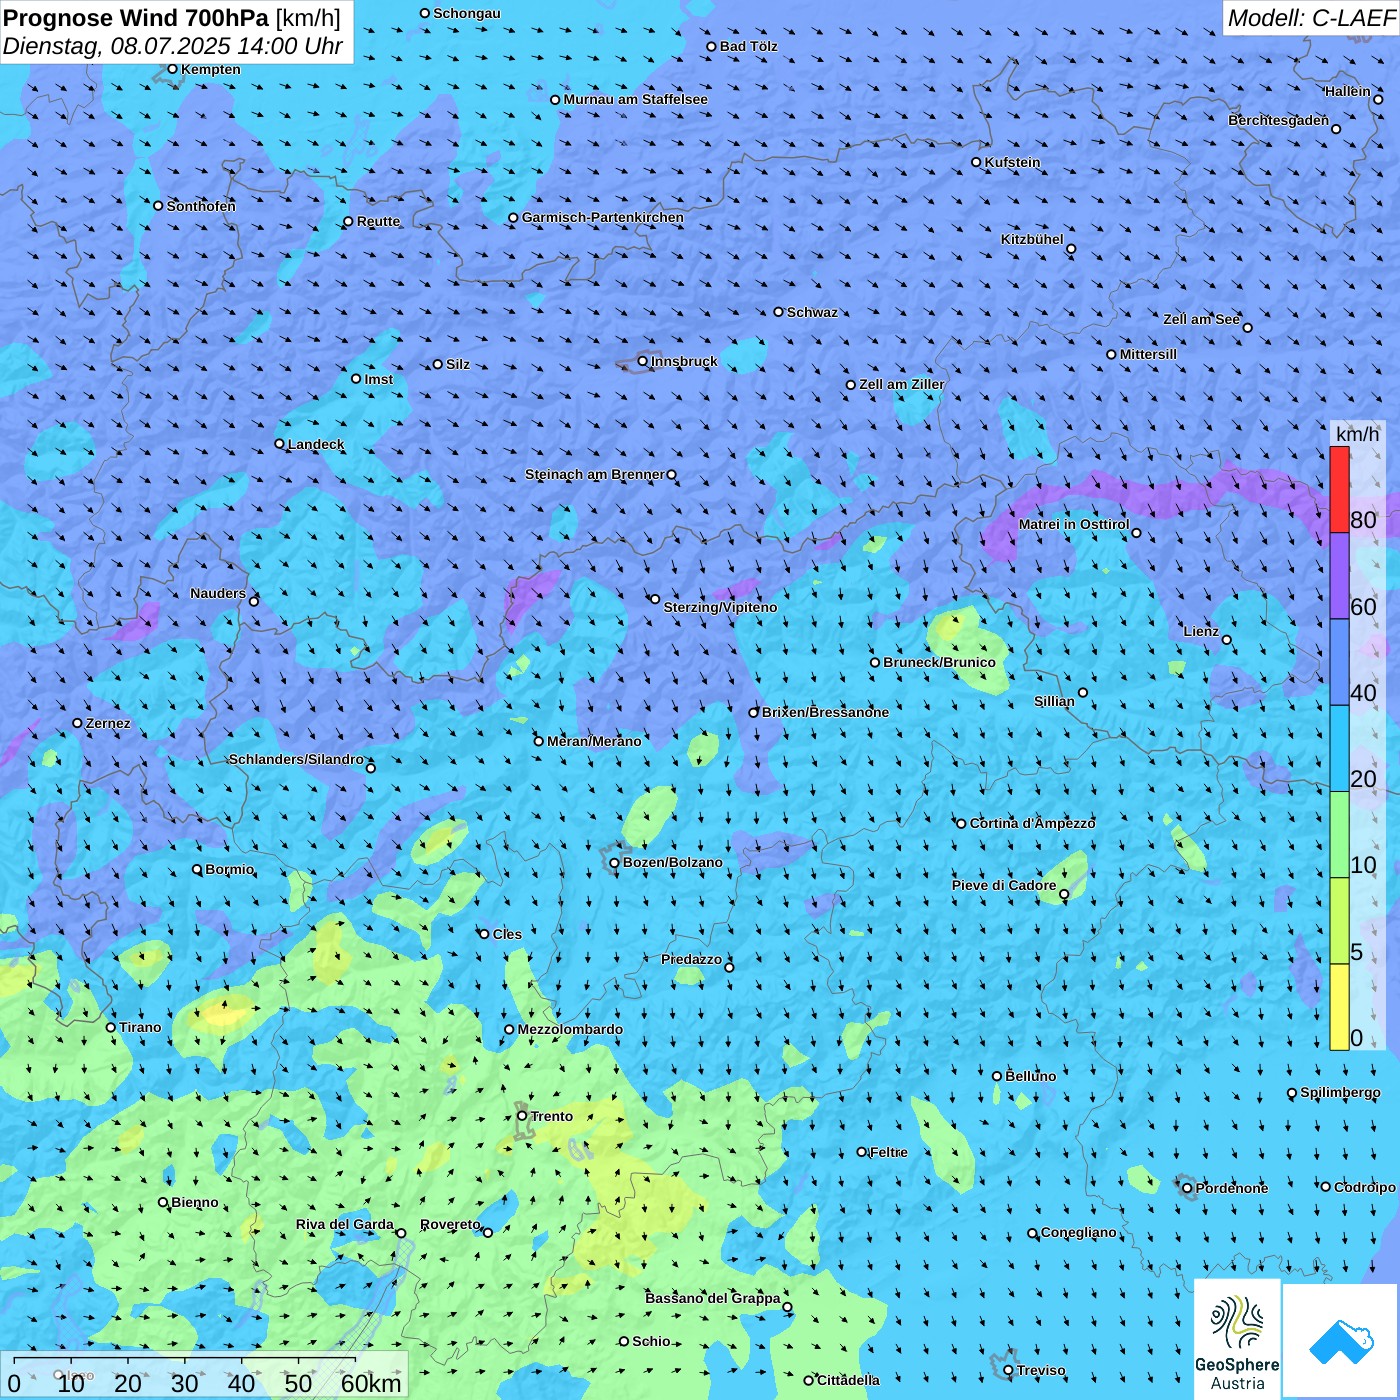This screenshot has height=1400, width=1400.
Task: Click the 'Brixen/Bressanone' label
Action: coord(825,712)
